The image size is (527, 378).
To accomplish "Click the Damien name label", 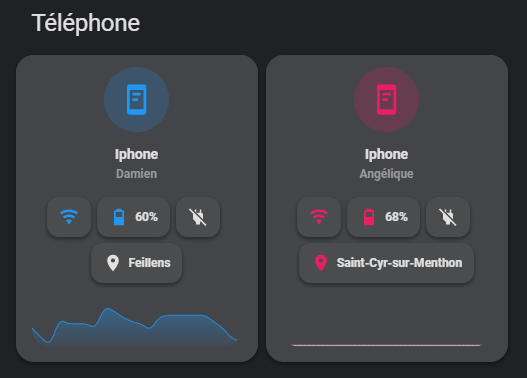I will tap(136, 174).
